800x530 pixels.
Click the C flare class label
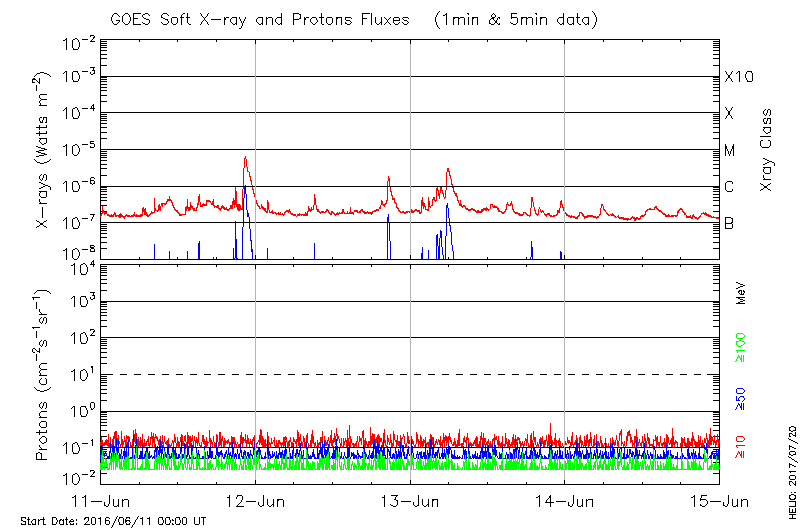pyautogui.click(x=729, y=187)
